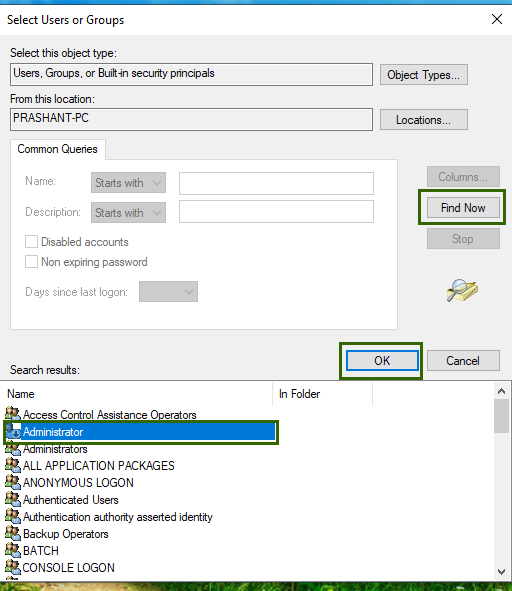Click the Access Control Assistance Operators group icon
This screenshot has width=512, height=591.
coord(13,414)
